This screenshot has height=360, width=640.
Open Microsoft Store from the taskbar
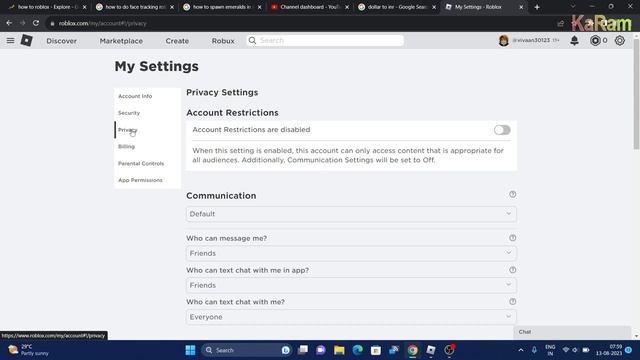coord(376,350)
